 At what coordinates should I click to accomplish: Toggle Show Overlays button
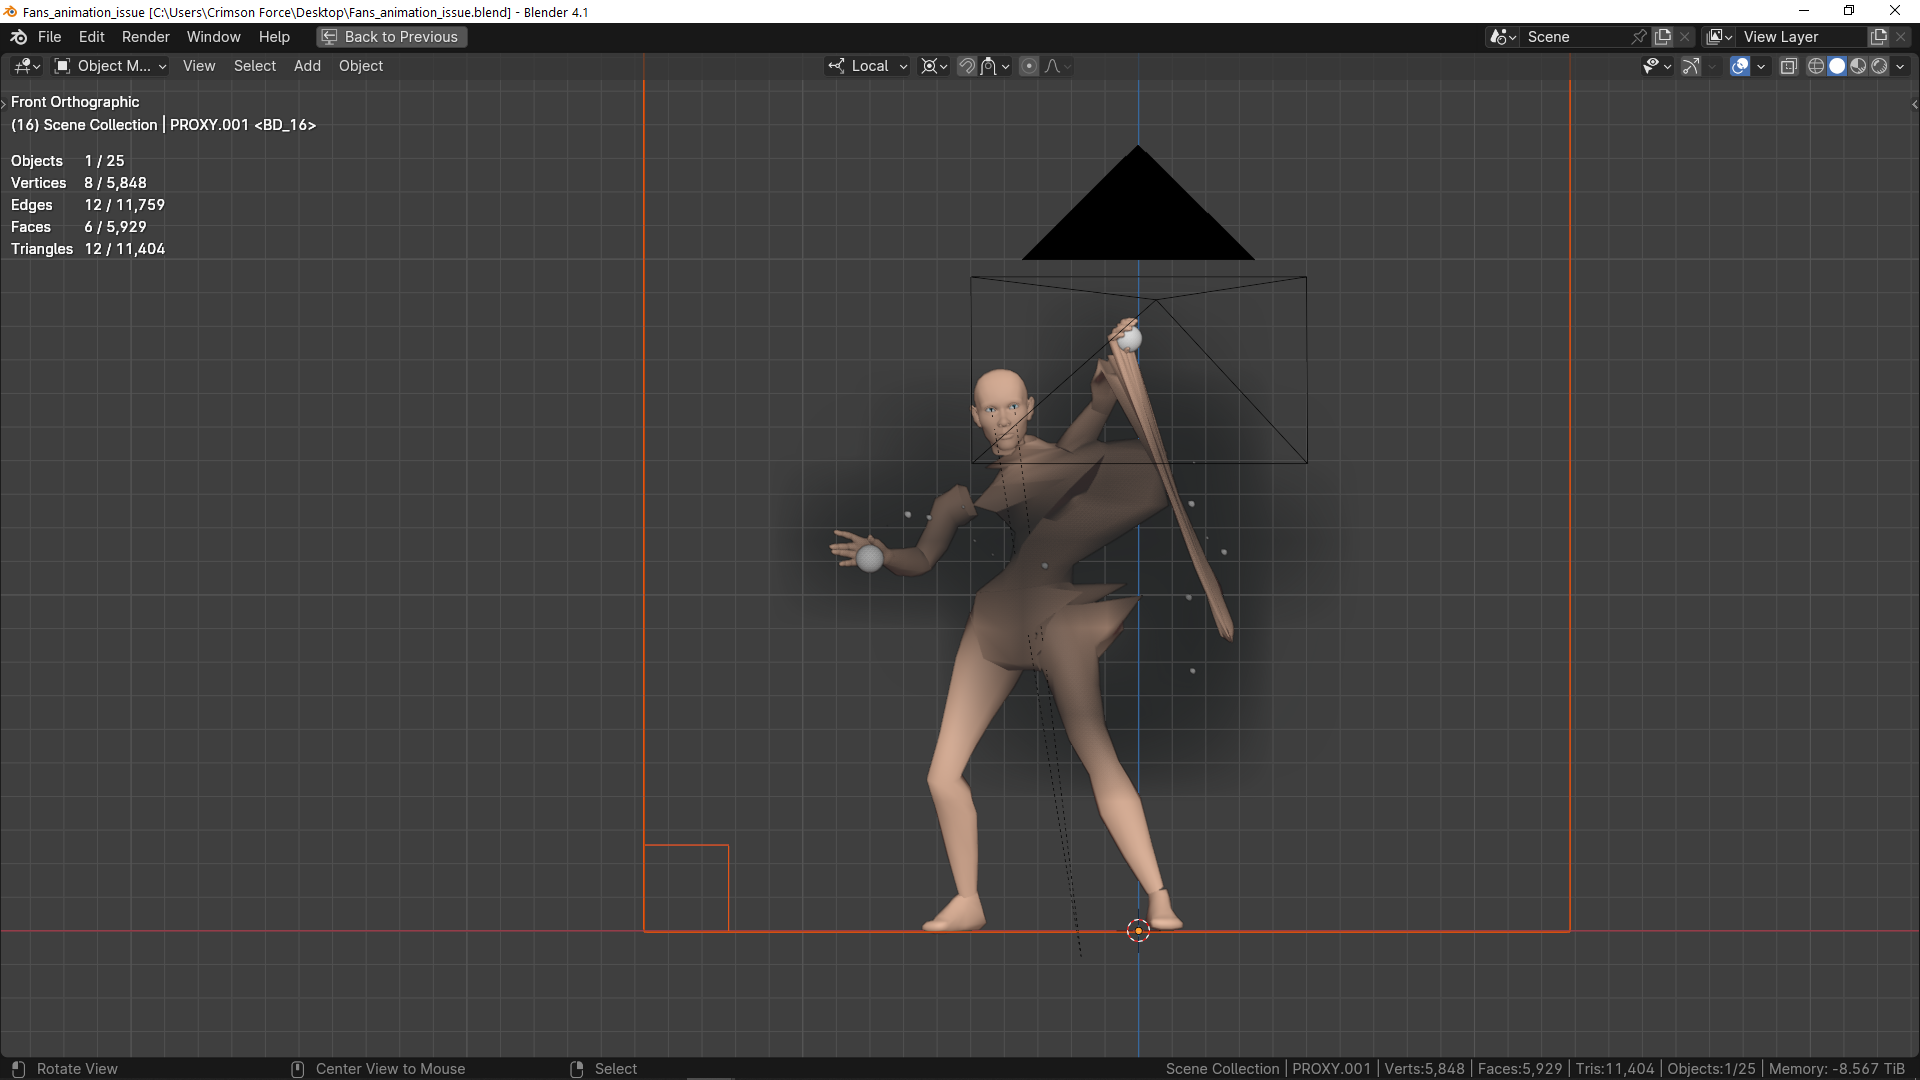click(x=1740, y=66)
